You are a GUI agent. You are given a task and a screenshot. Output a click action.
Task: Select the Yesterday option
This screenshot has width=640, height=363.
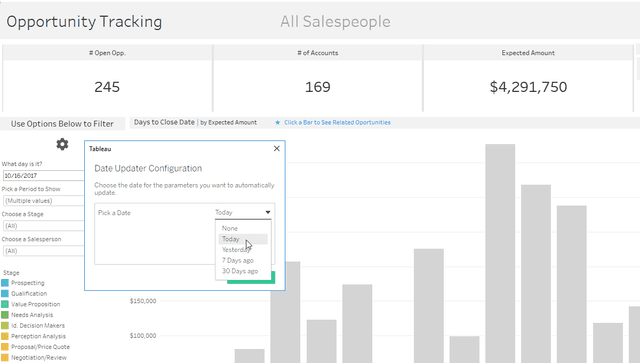pos(236,249)
